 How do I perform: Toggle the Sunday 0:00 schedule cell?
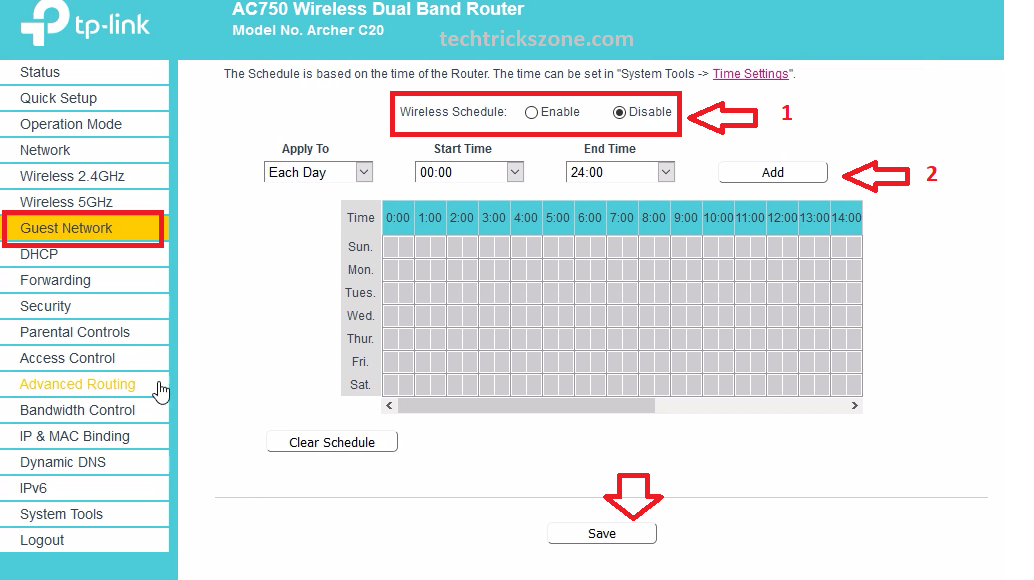tap(391, 247)
